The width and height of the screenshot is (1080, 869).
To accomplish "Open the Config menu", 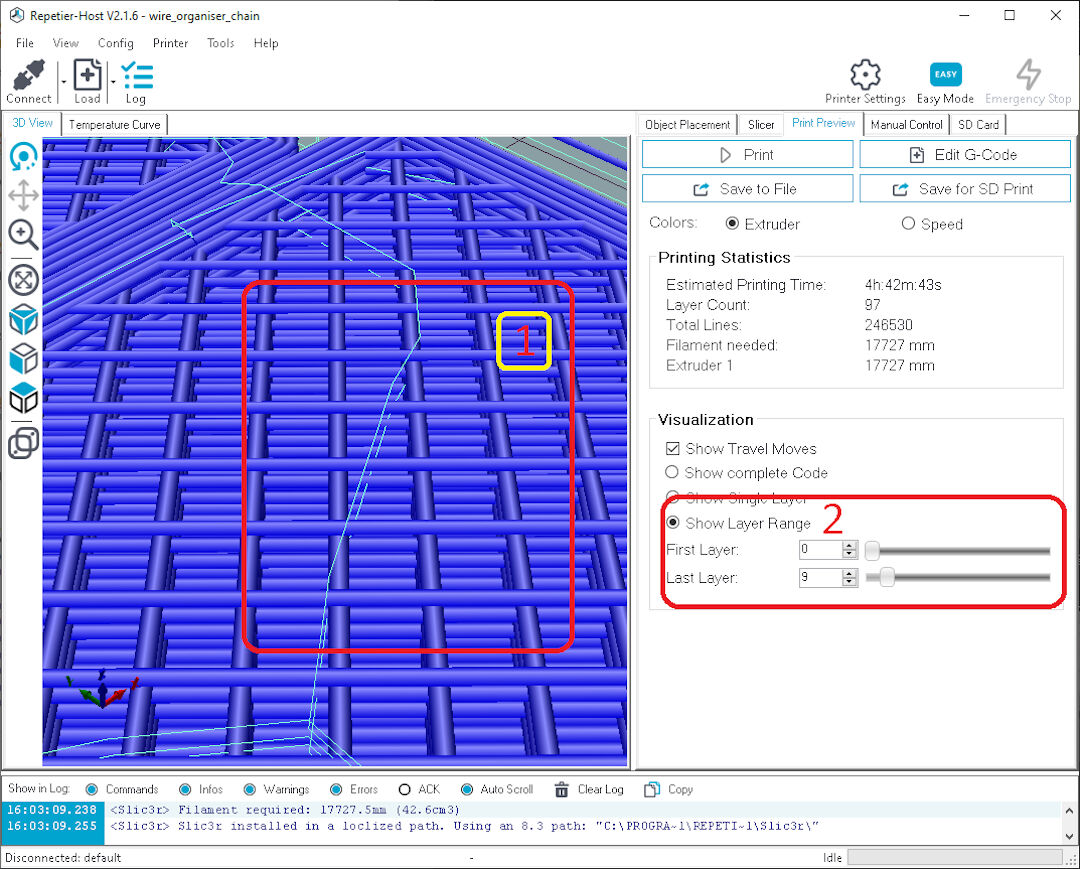I will (115, 43).
